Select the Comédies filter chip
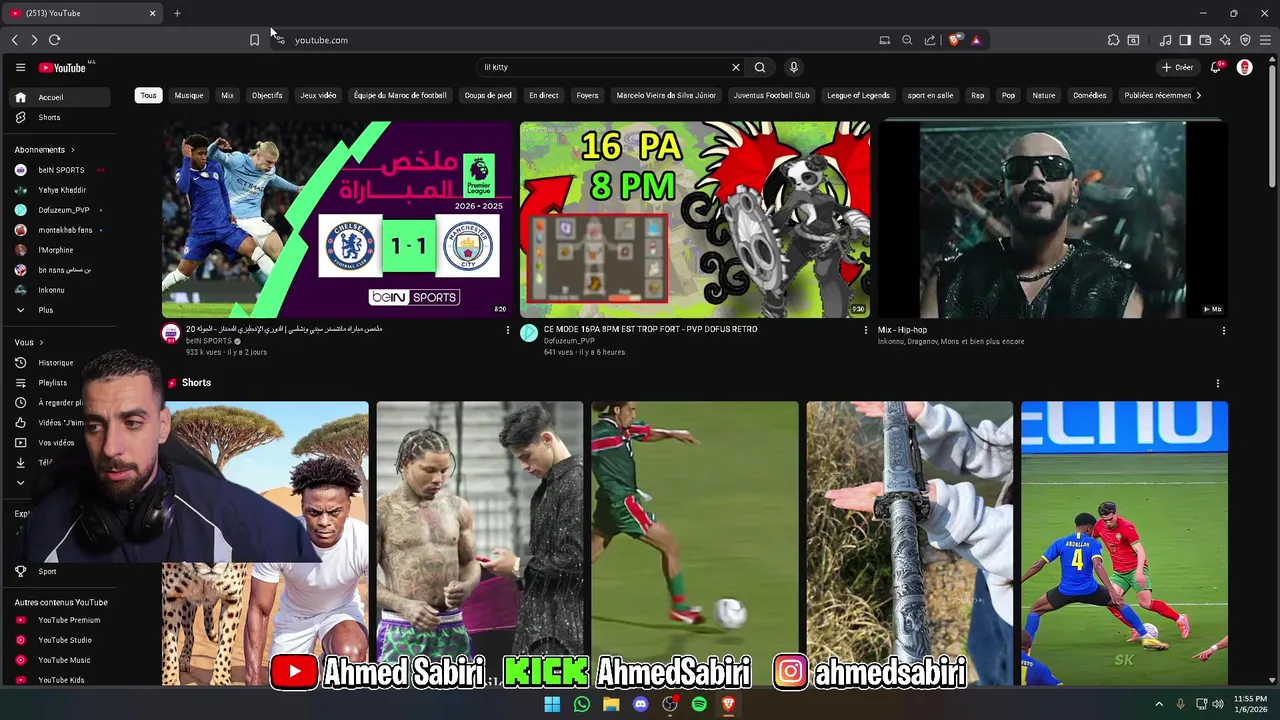 coord(1090,95)
